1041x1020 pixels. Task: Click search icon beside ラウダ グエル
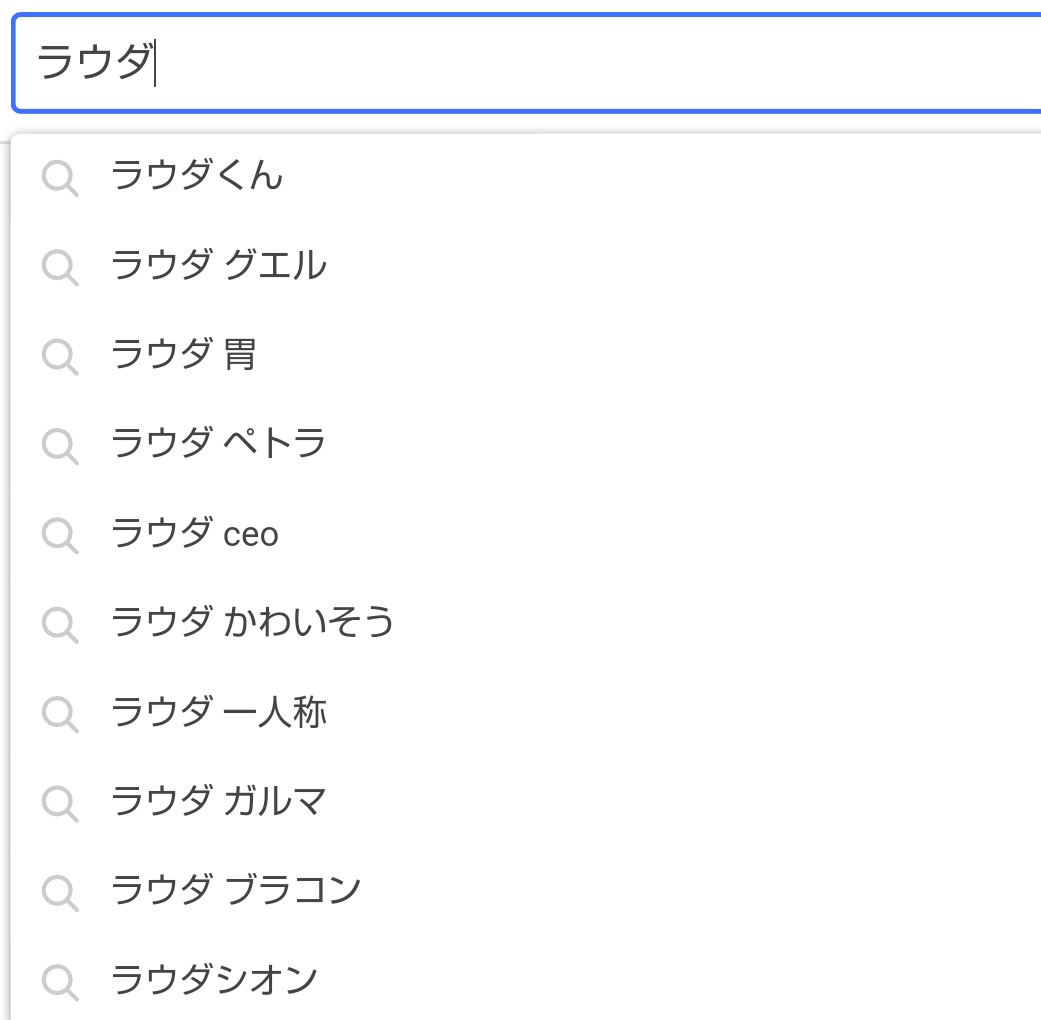pos(60,268)
